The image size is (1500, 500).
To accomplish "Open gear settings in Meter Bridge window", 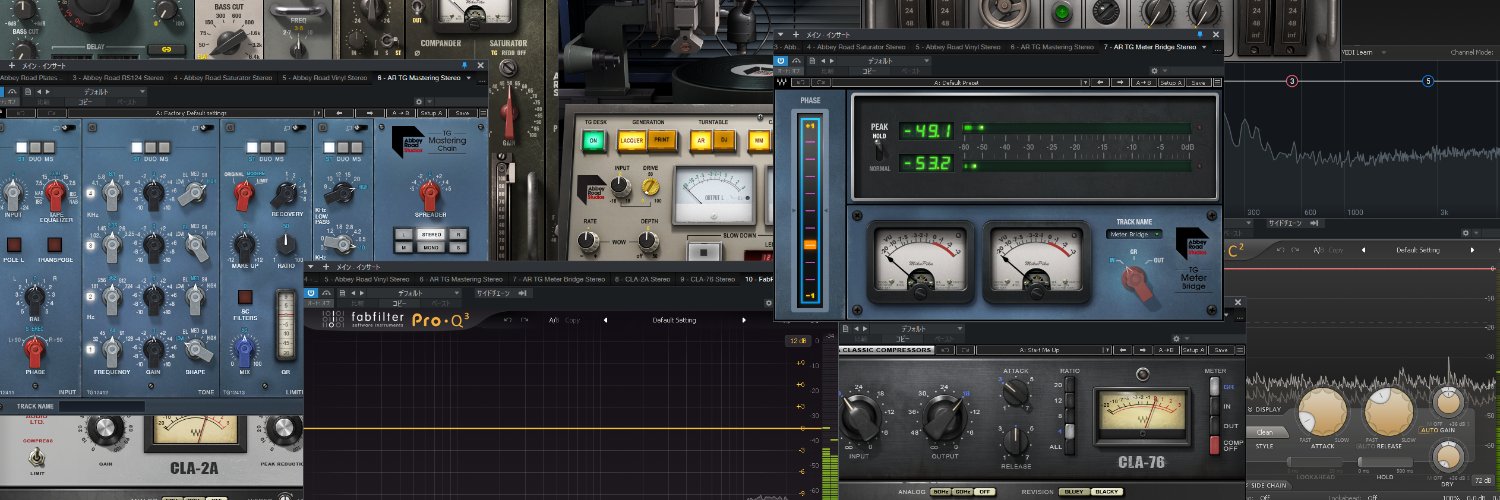I will (1154, 71).
